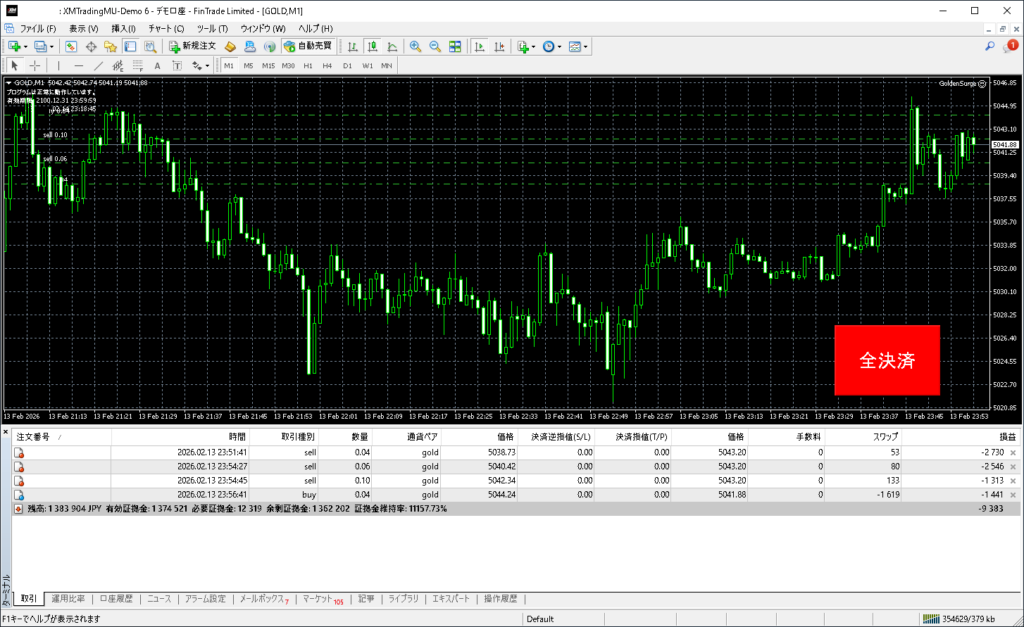Switch to the 口座履歴 tab

click(115, 599)
